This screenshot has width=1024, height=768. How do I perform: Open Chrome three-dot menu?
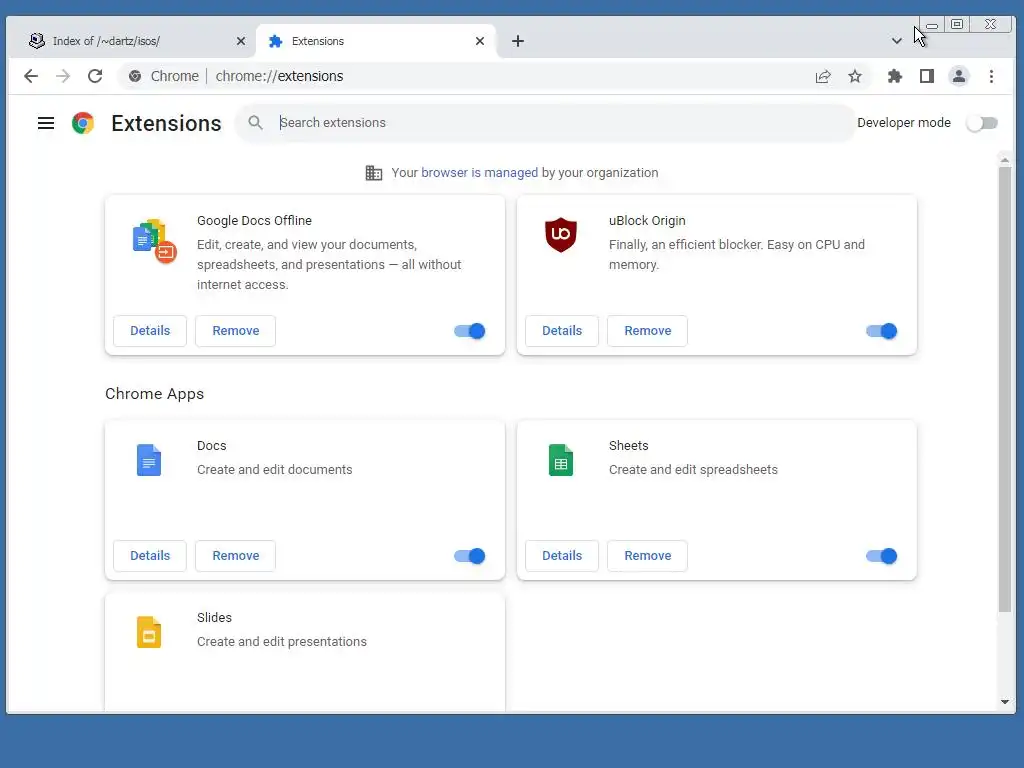991,76
